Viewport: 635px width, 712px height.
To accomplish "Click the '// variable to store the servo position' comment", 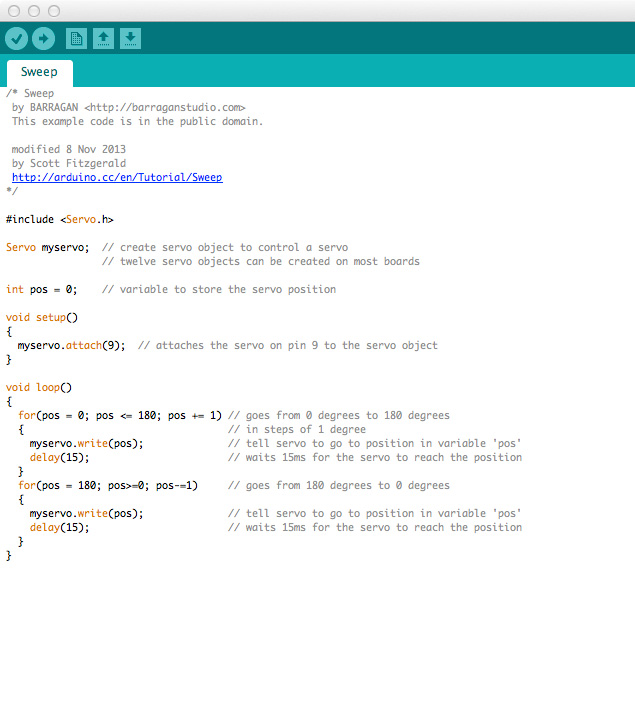I will (x=219, y=289).
